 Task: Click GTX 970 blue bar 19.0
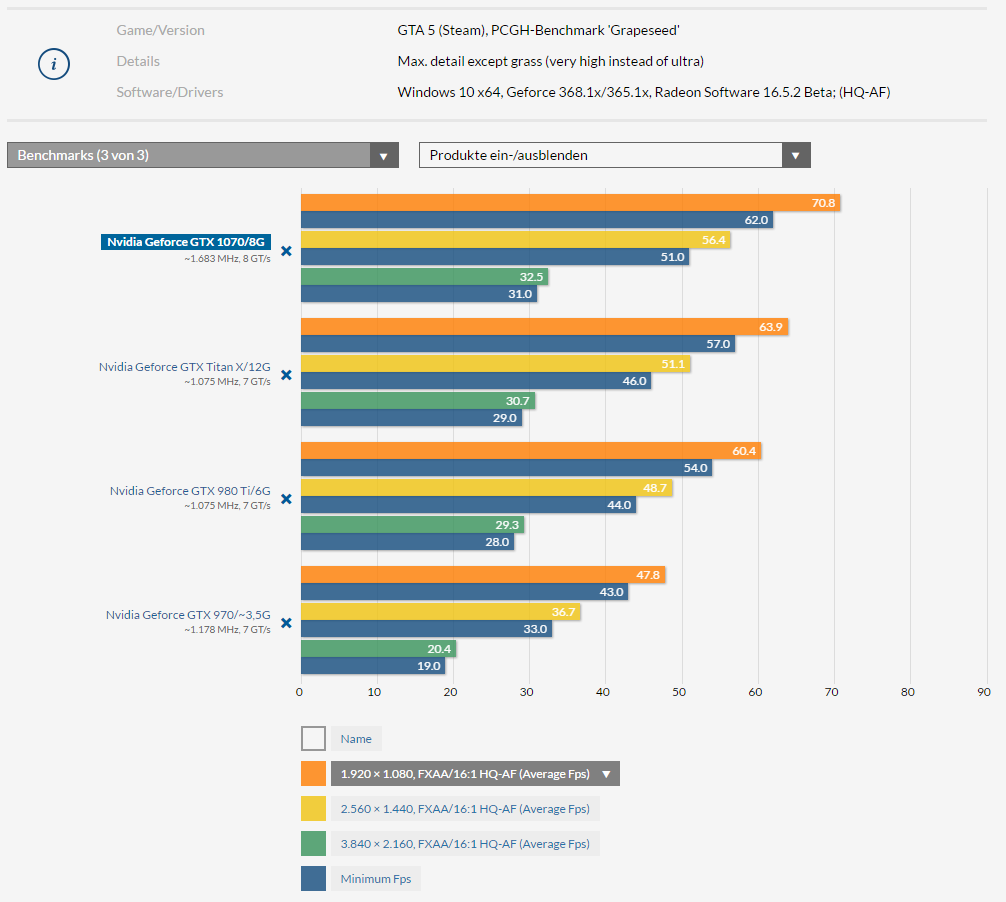(373, 666)
